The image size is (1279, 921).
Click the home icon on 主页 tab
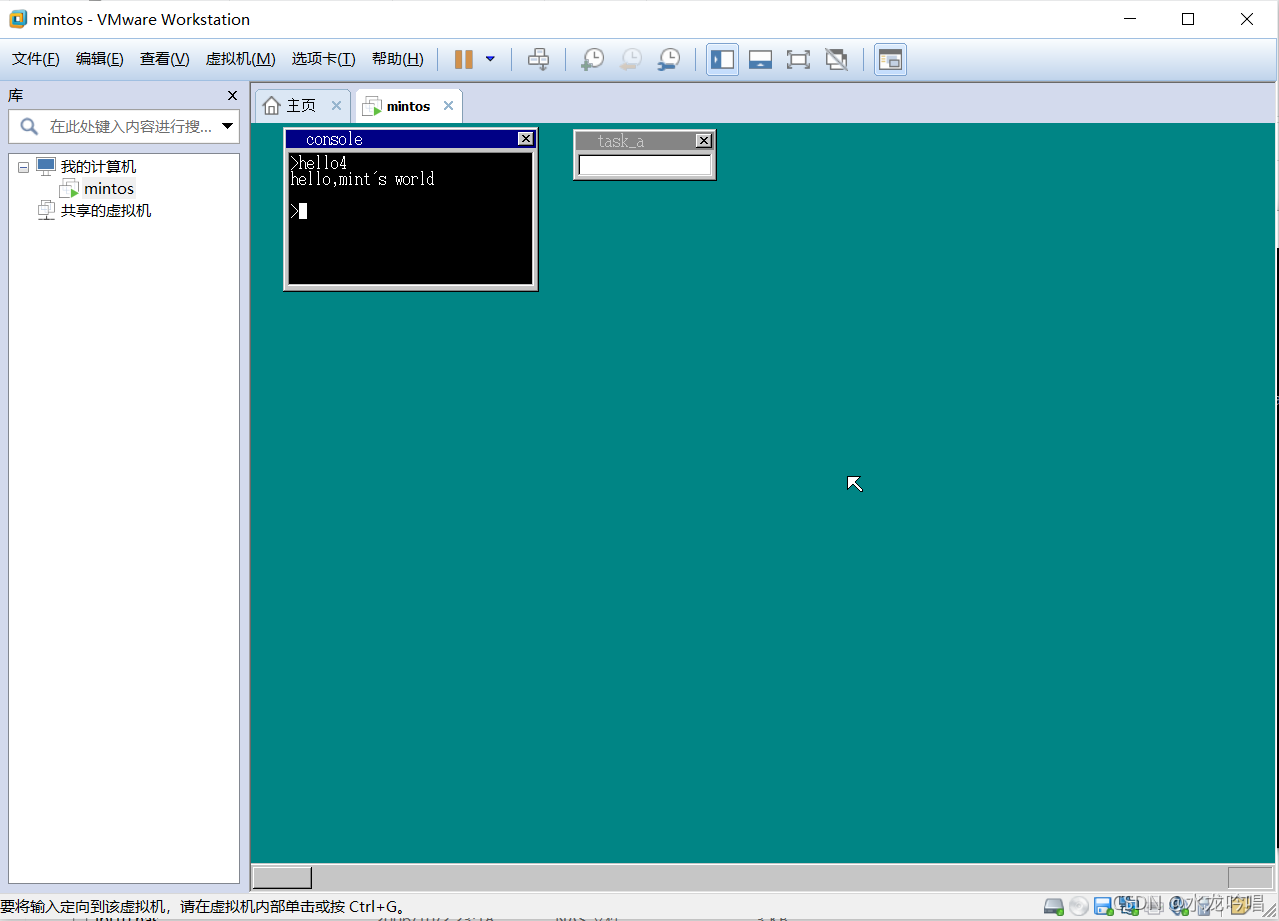coord(271,105)
